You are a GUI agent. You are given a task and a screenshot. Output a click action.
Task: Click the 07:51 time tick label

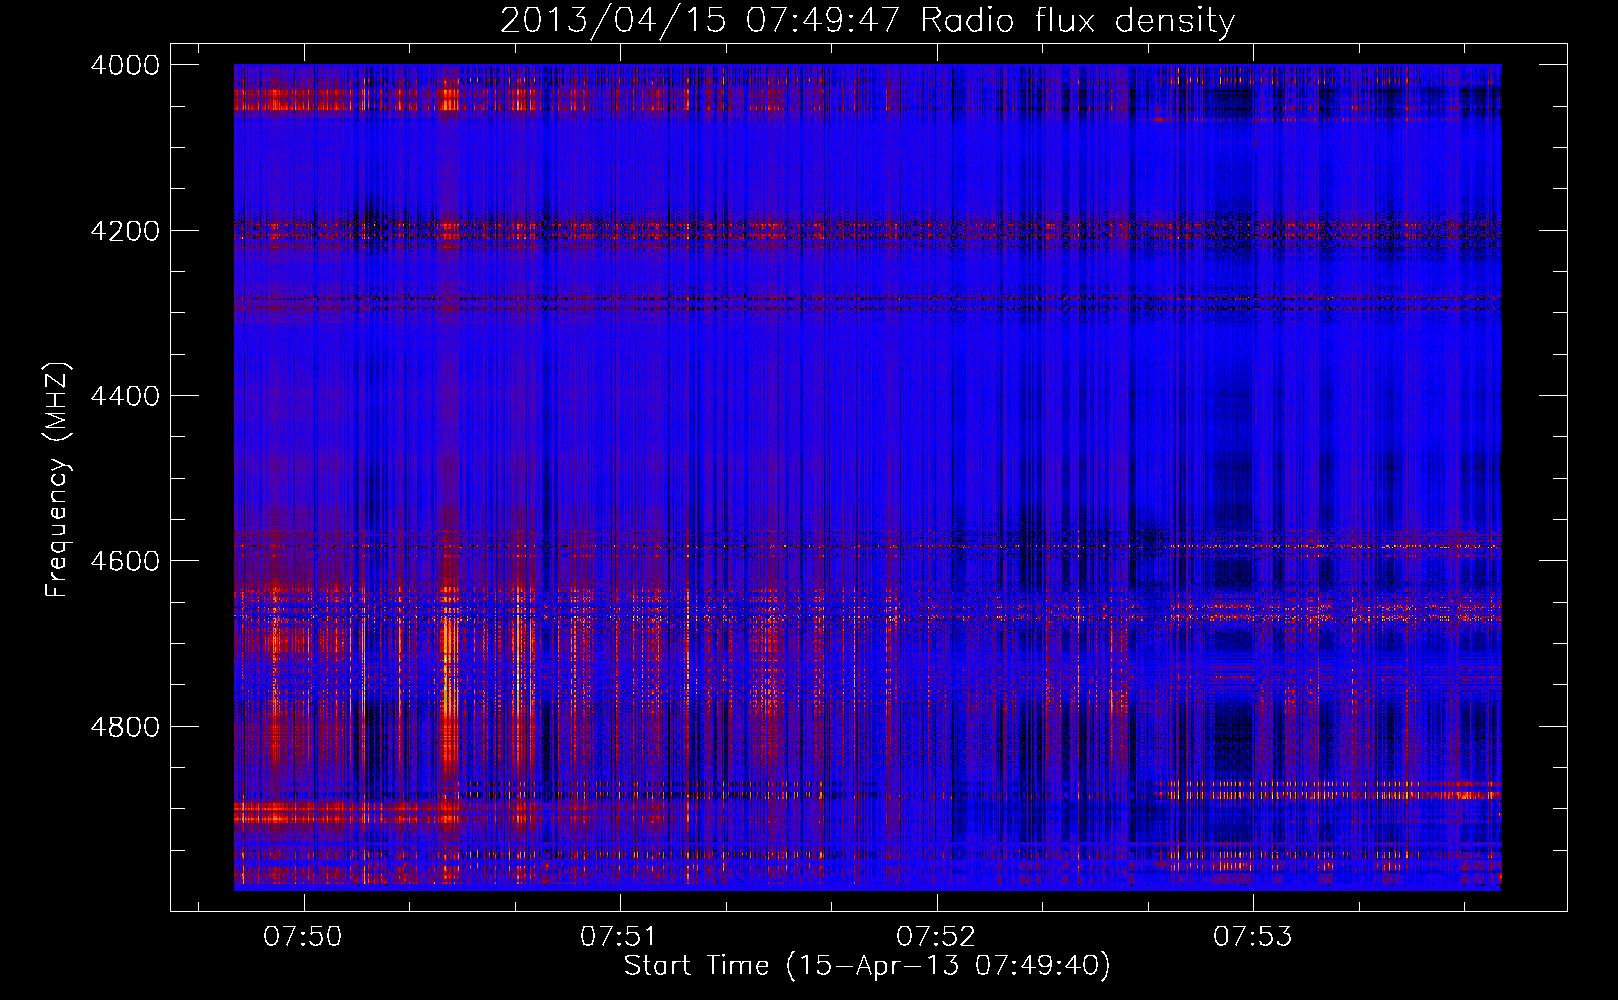tap(619, 936)
